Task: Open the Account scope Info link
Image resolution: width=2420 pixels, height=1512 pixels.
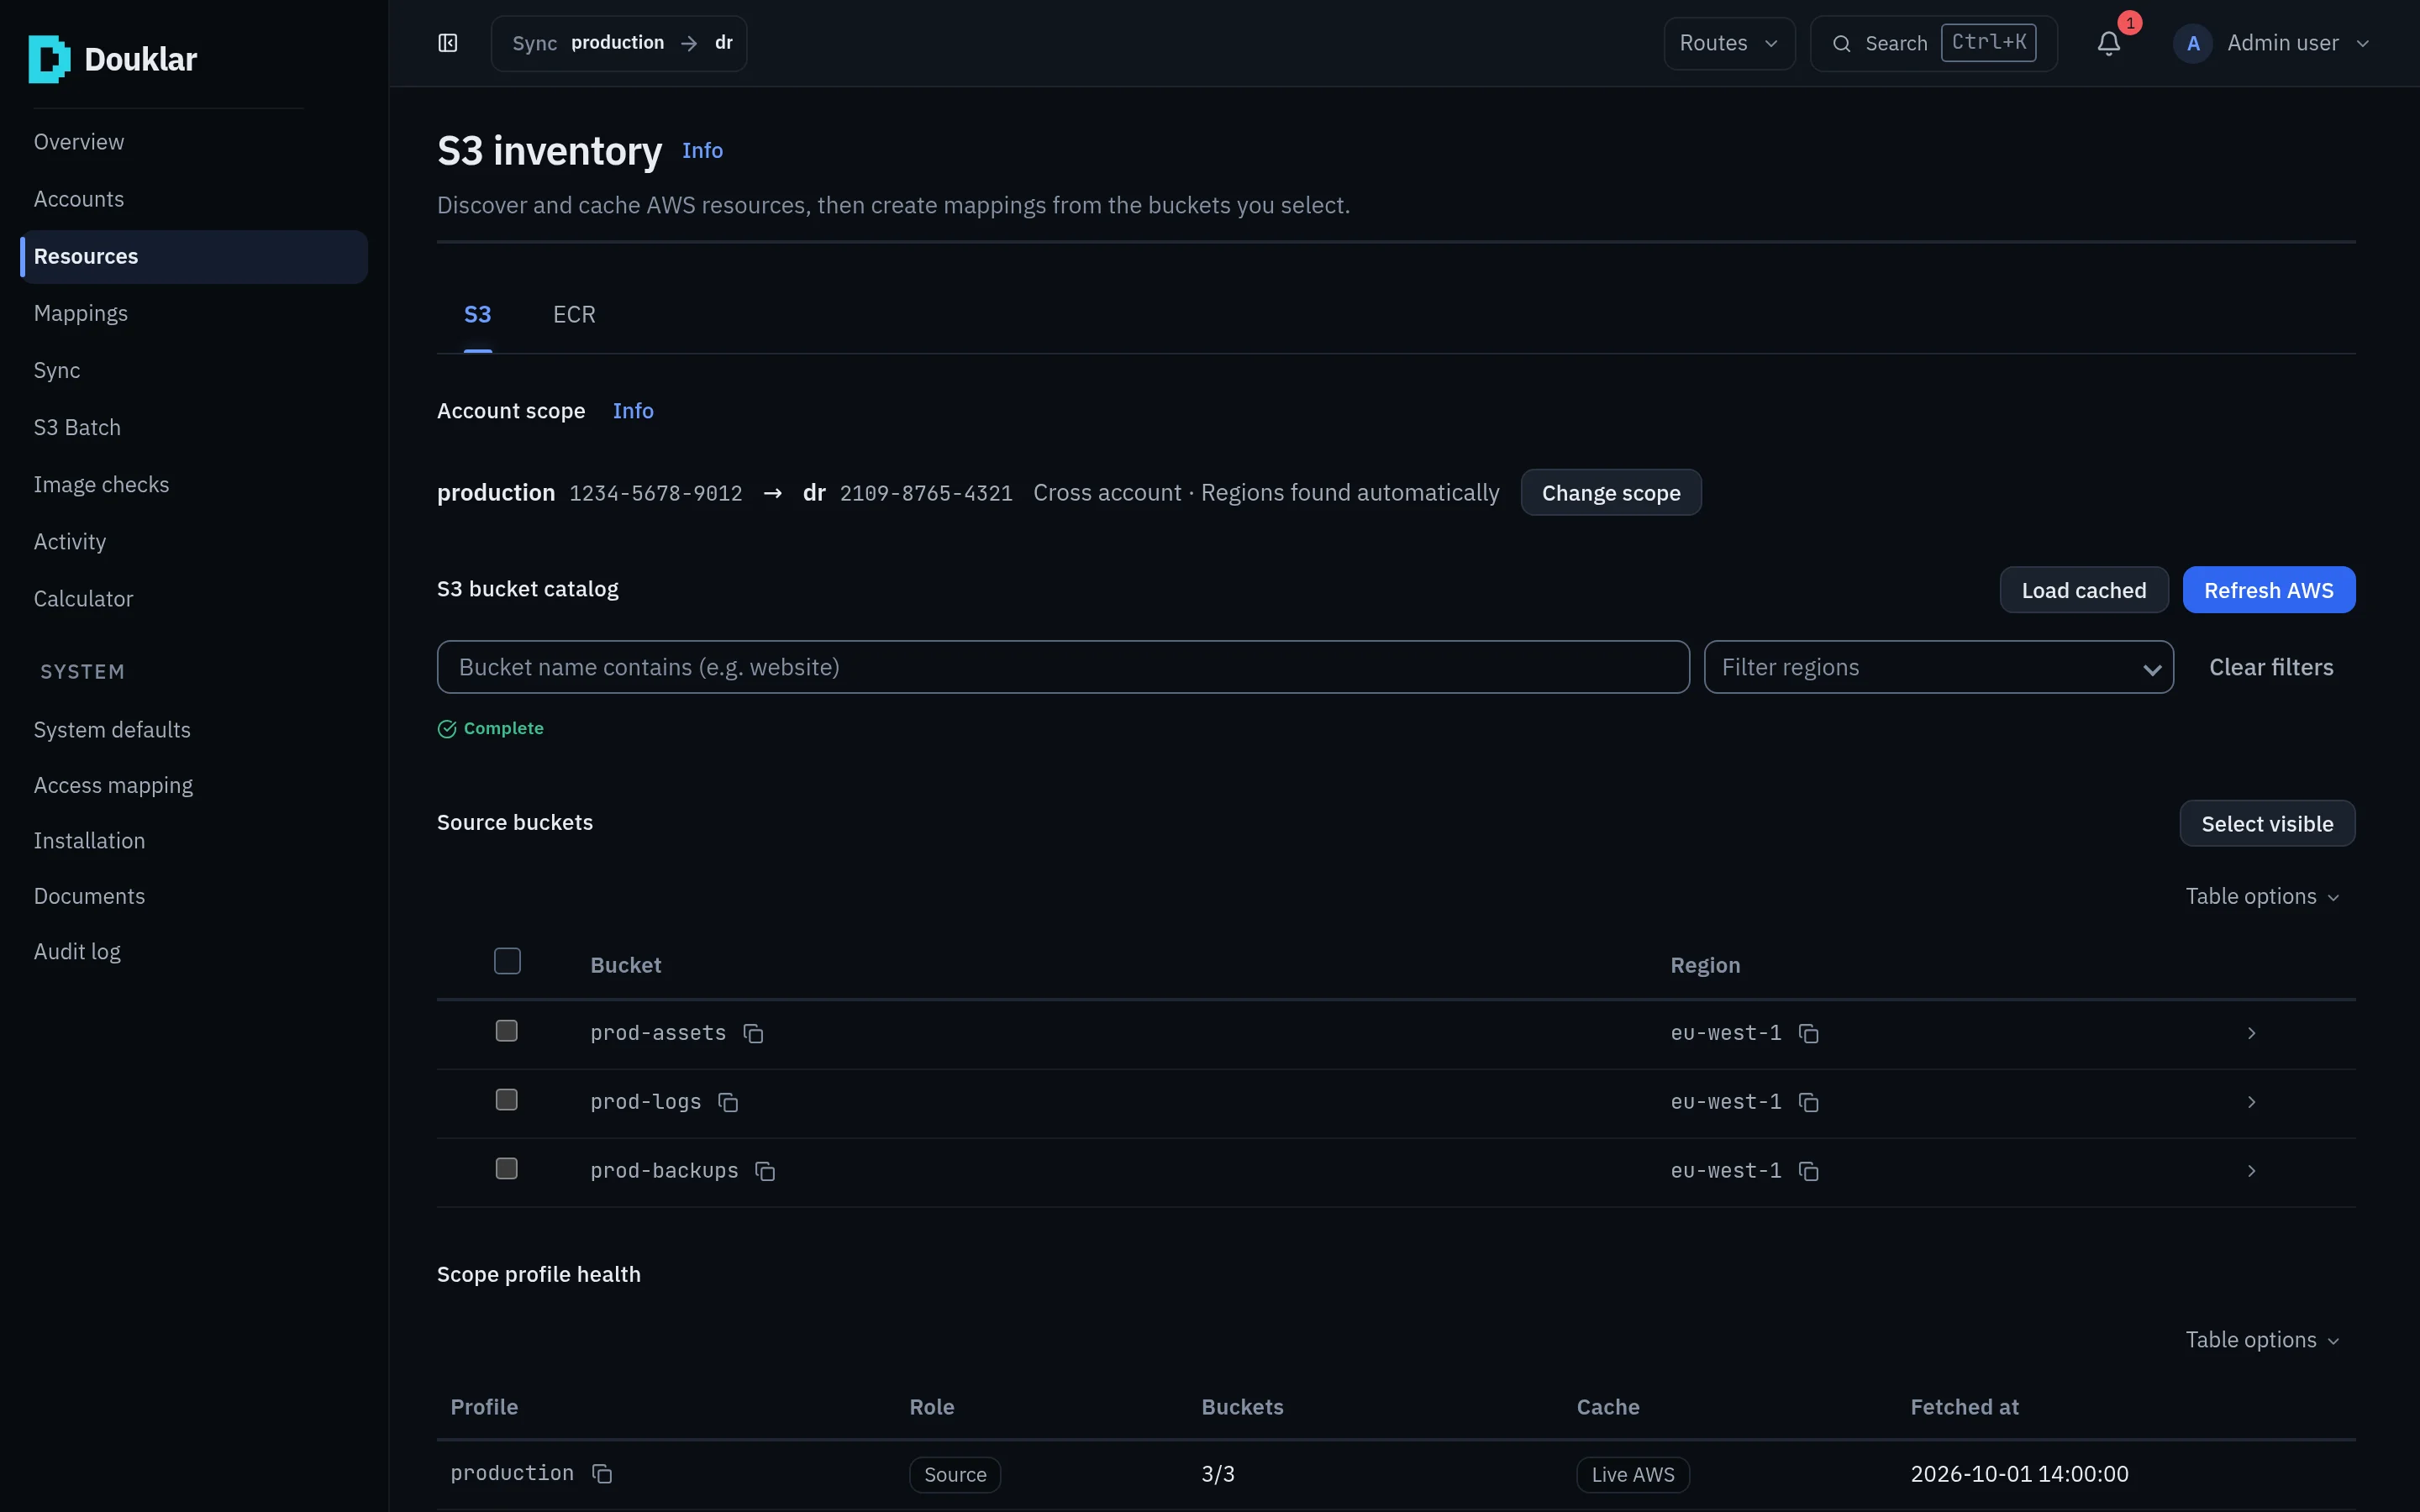Action: coord(633,411)
